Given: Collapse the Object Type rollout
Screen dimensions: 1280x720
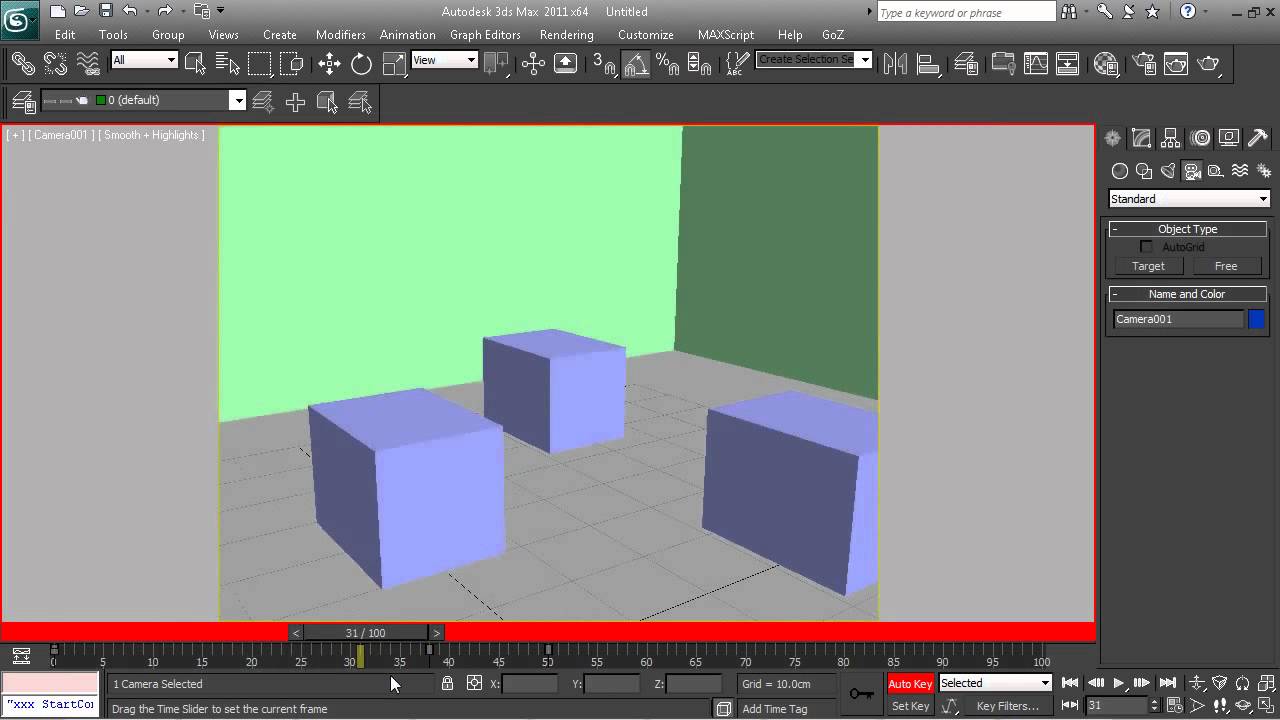Looking at the screenshot, I should [1187, 229].
